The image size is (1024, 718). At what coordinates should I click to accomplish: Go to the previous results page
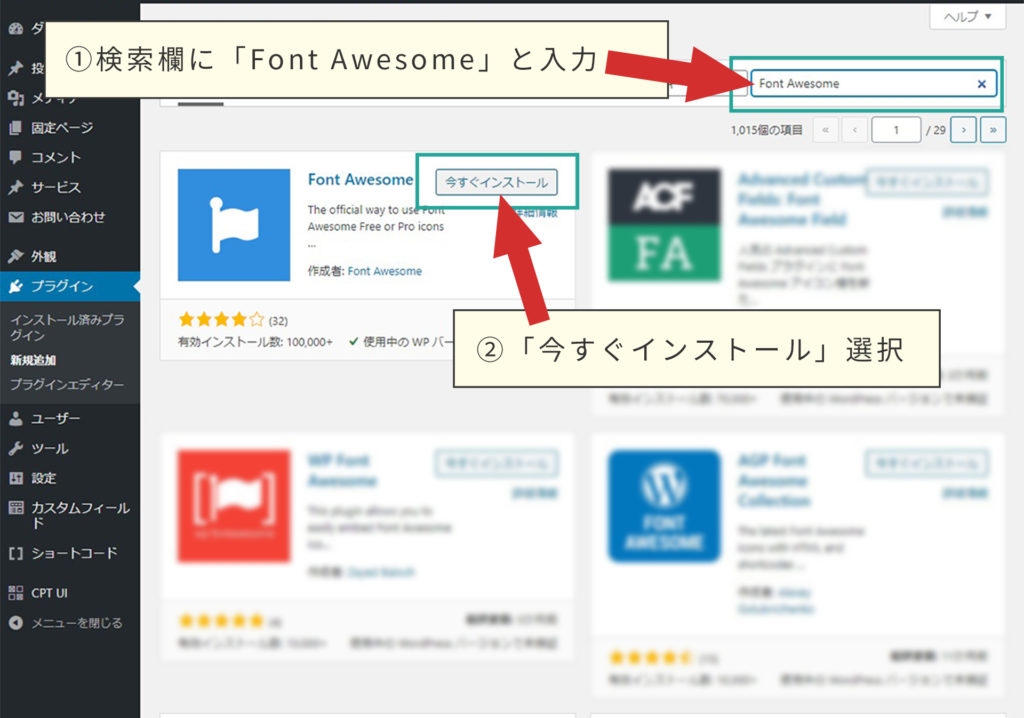point(855,130)
